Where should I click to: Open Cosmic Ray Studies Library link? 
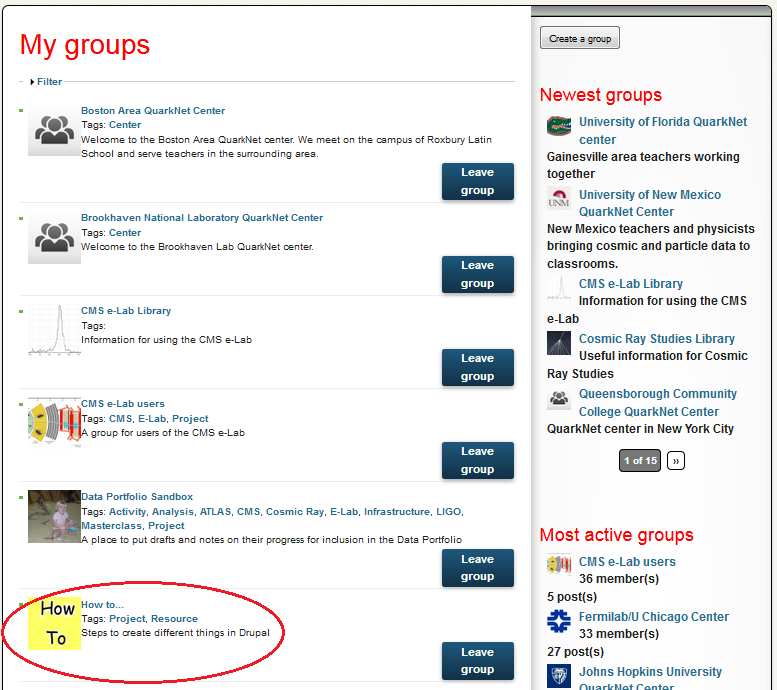click(657, 339)
